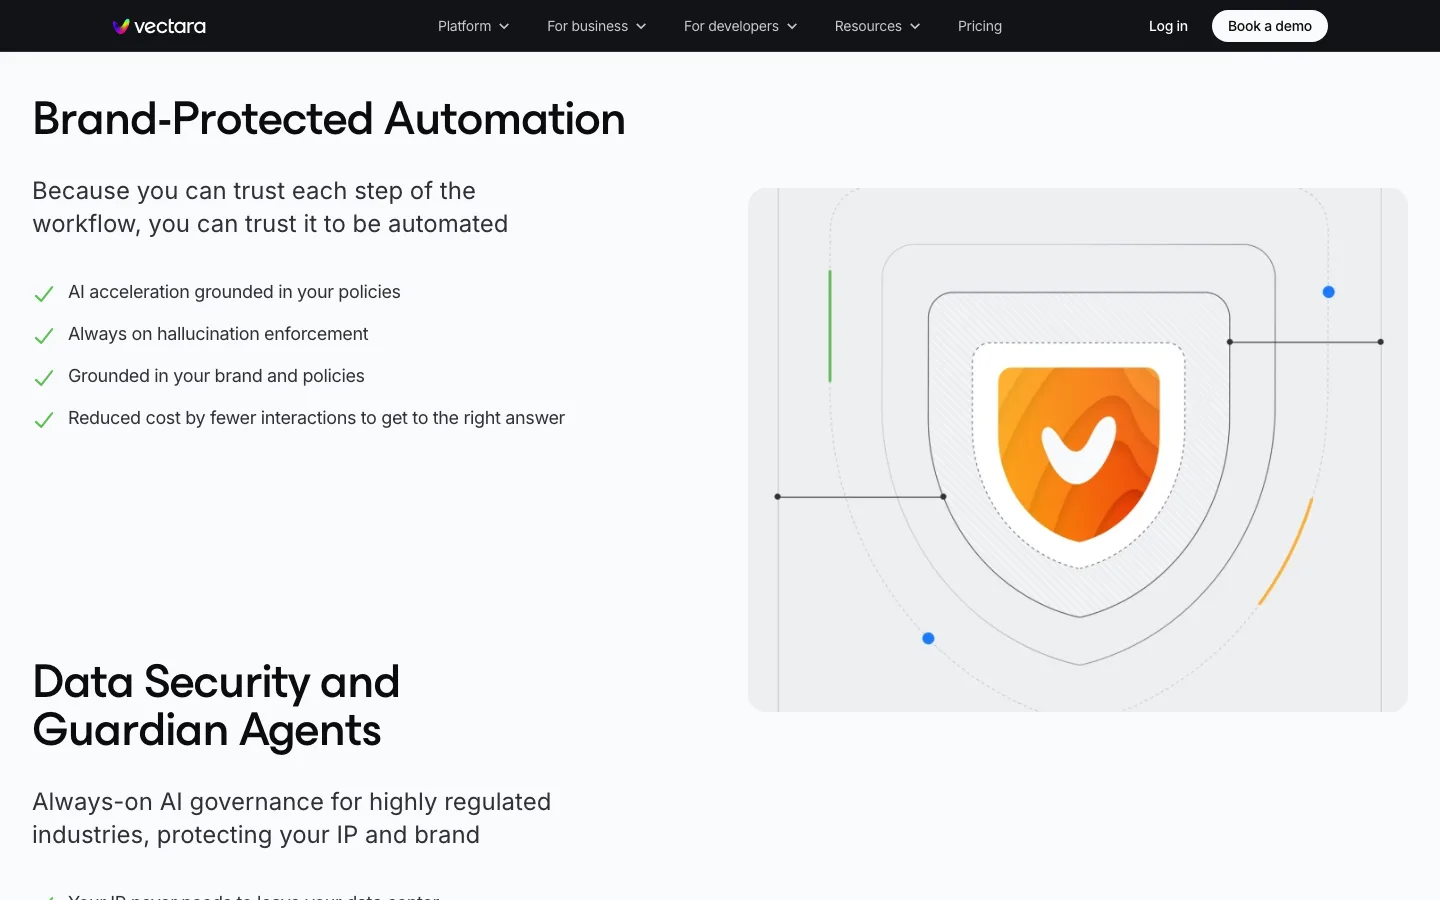
Task: Open the For developers dropdown
Action: pos(741,26)
